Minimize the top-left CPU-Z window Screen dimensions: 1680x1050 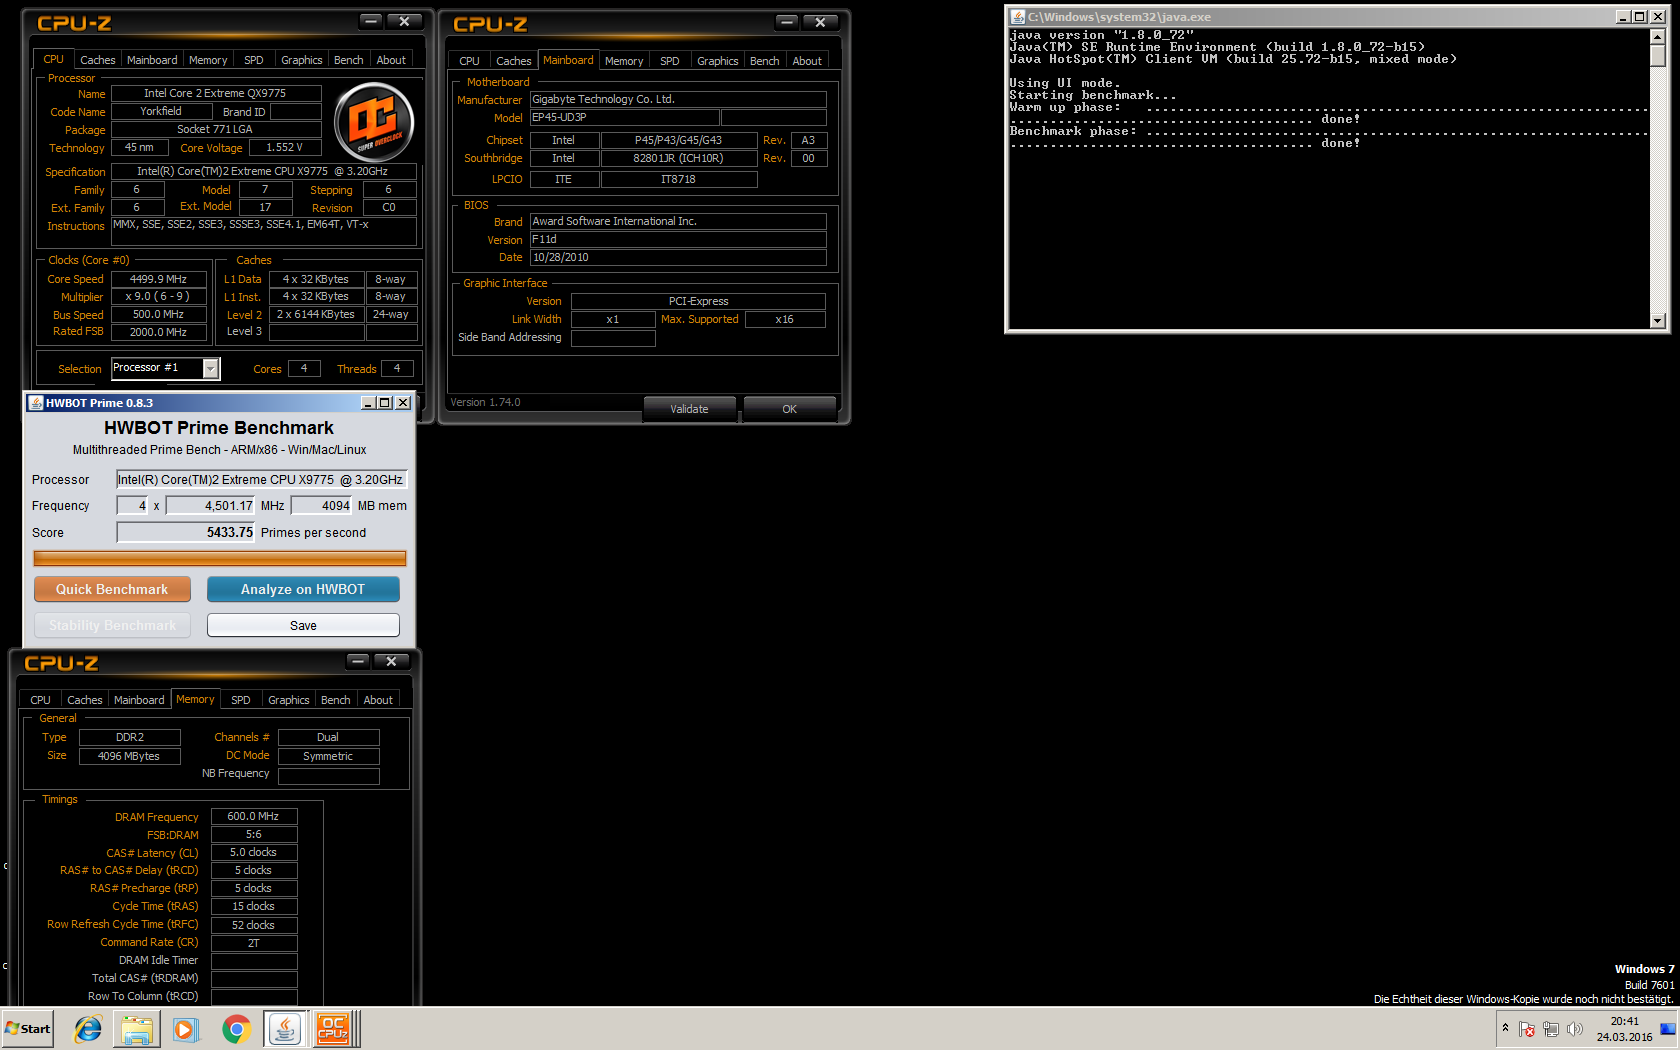[371, 21]
